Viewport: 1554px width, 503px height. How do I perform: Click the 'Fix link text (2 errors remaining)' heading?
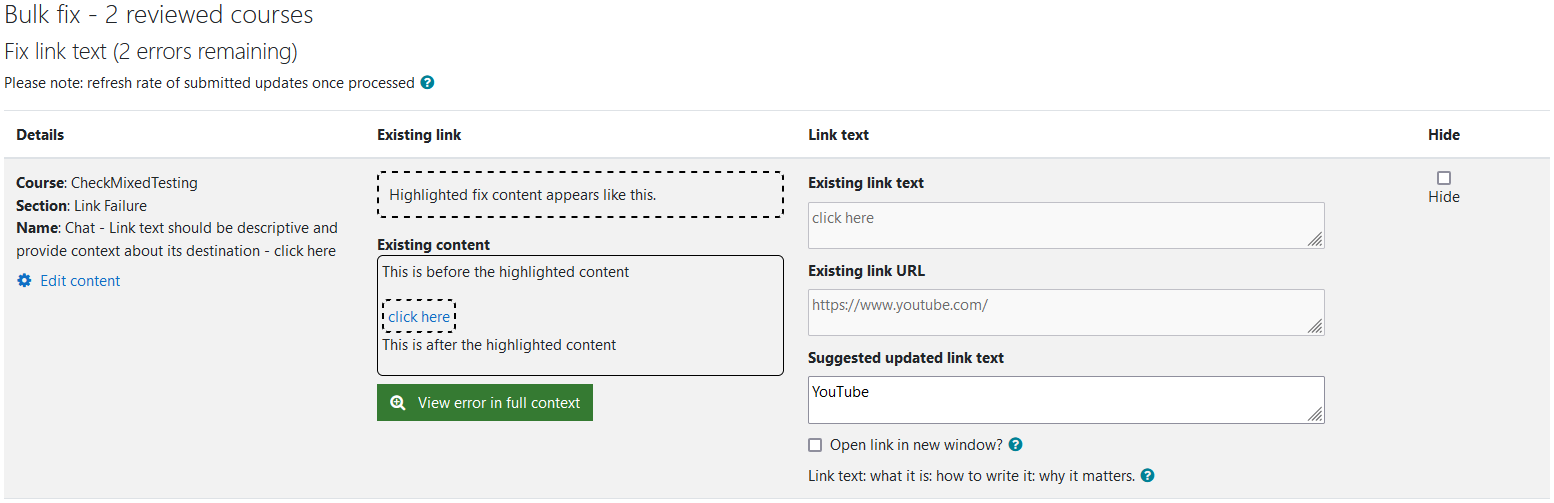pos(151,51)
